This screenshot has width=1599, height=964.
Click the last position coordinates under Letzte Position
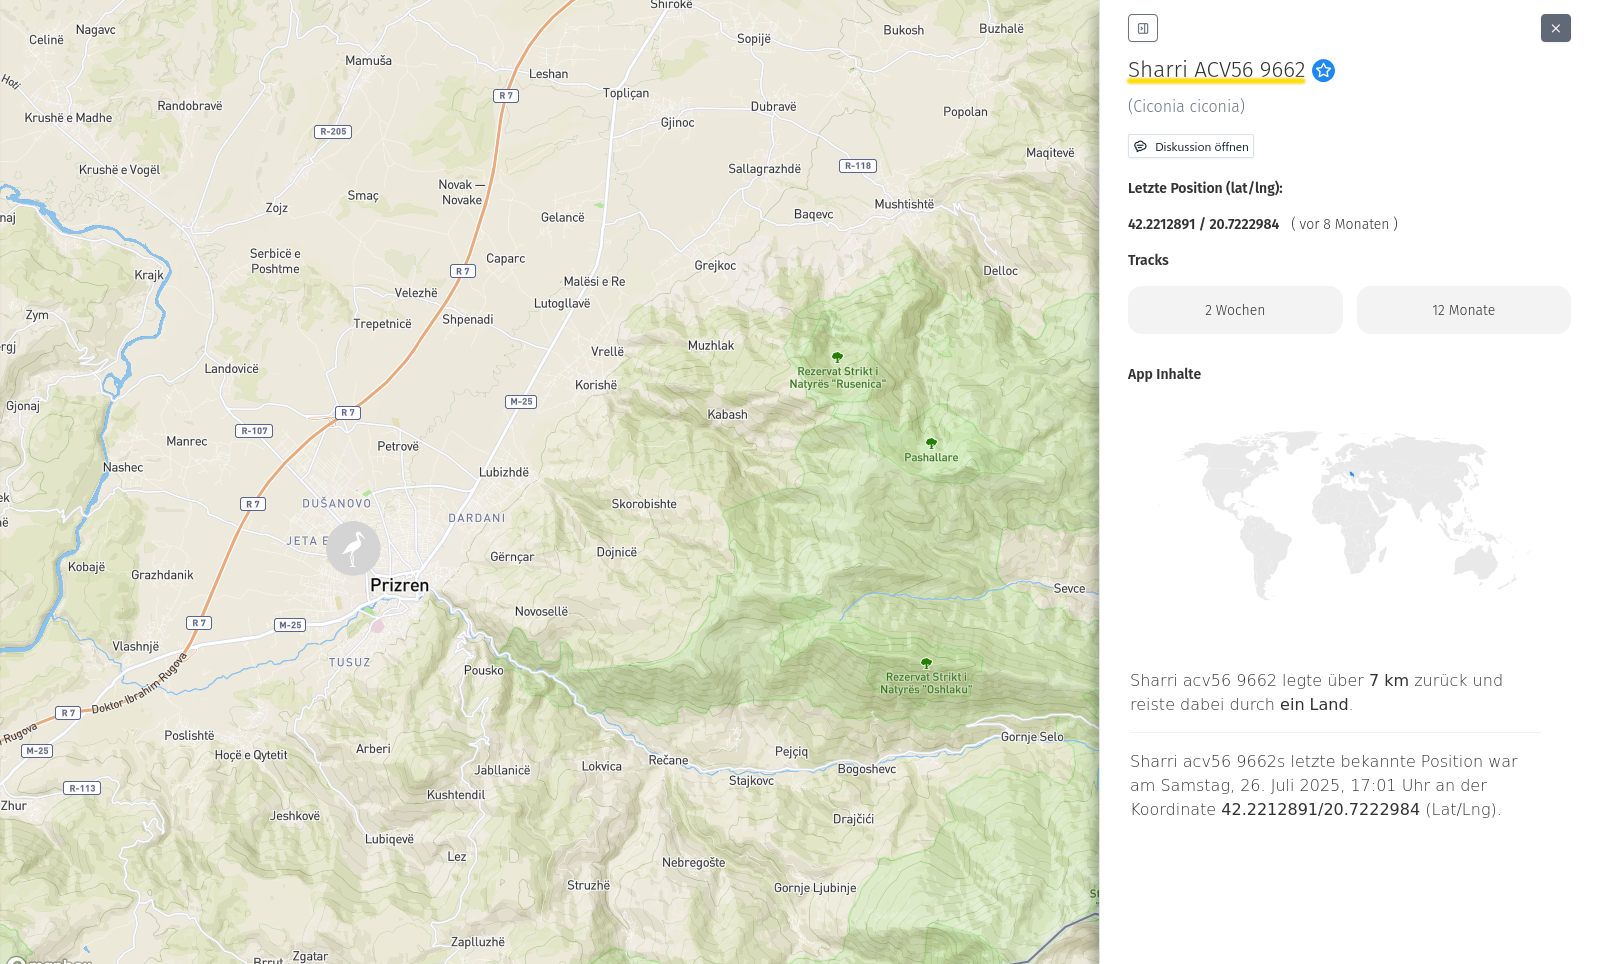(x=1203, y=224)
